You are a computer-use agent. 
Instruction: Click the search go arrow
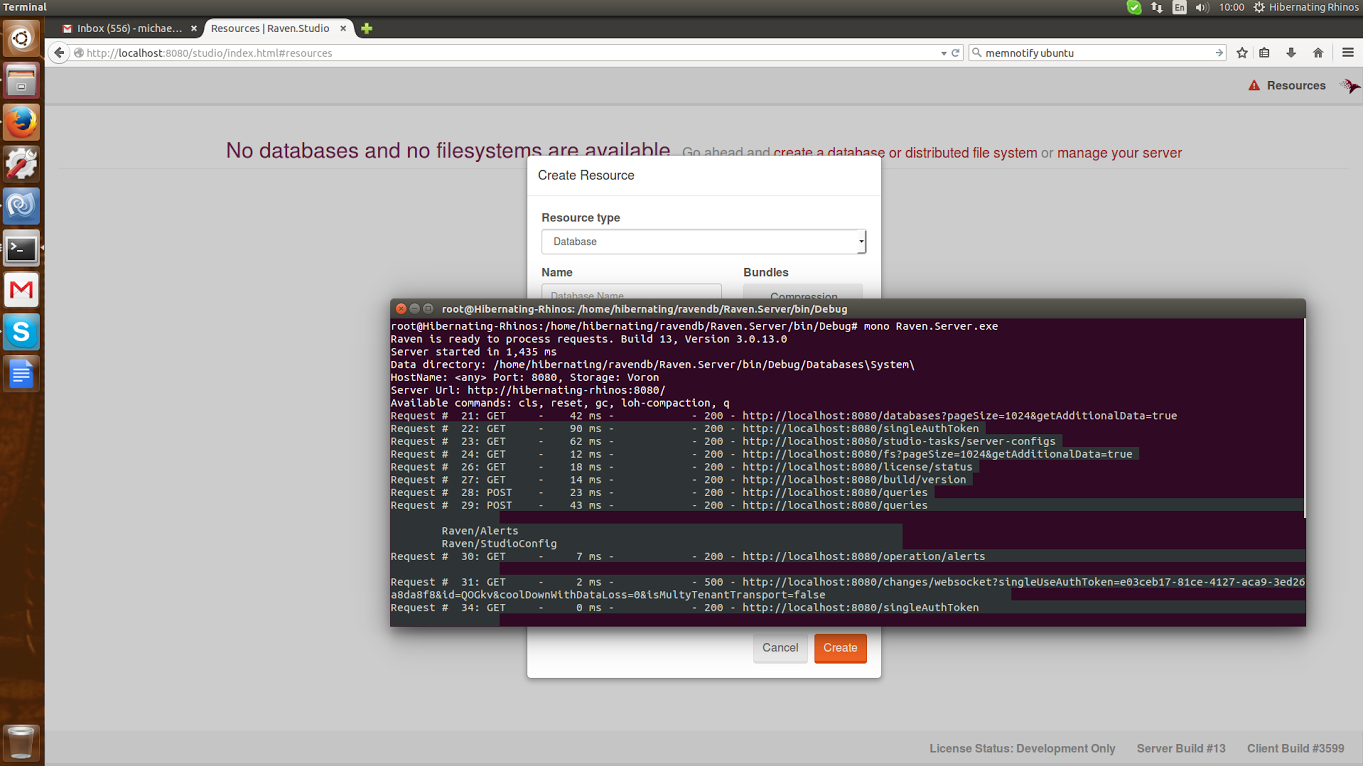coord(1219,53)
